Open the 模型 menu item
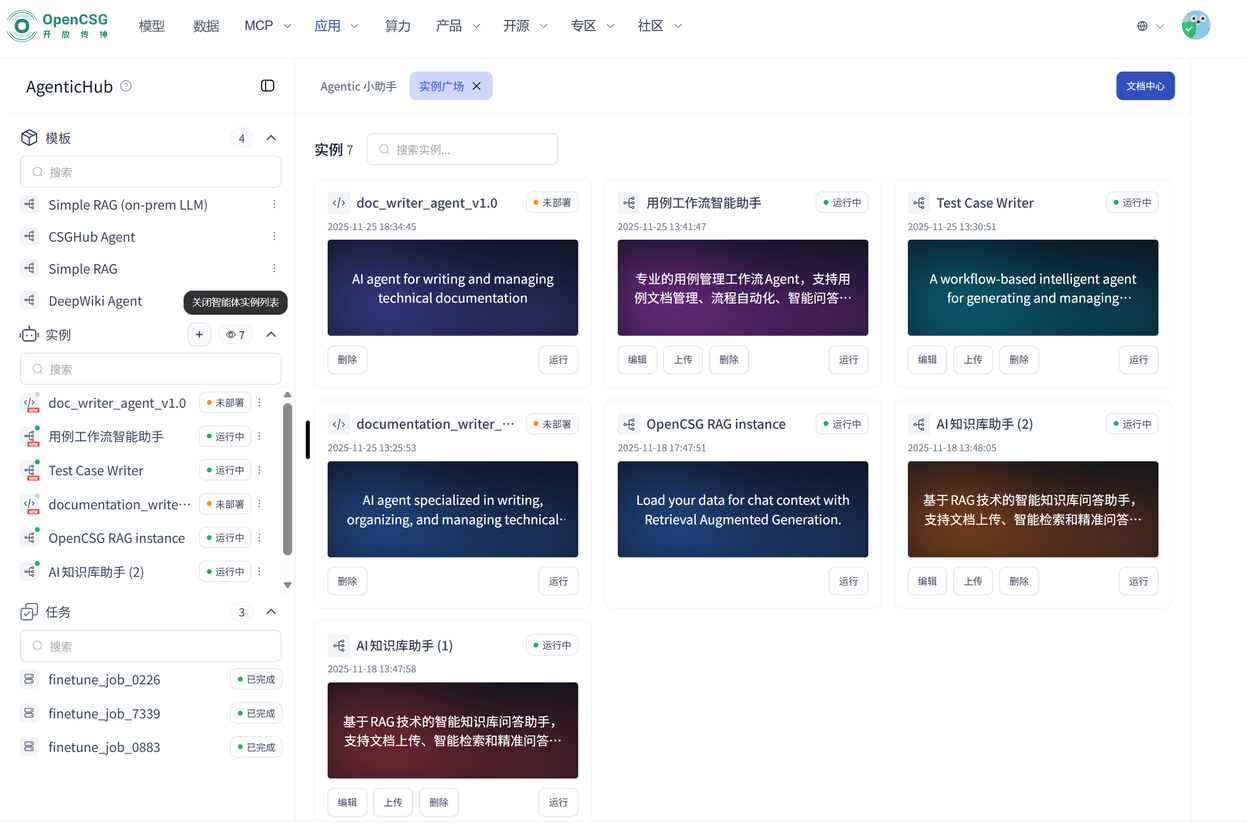Image resolution: width=1247 pixels, height=825 pixels. click(x=152, y=26)
